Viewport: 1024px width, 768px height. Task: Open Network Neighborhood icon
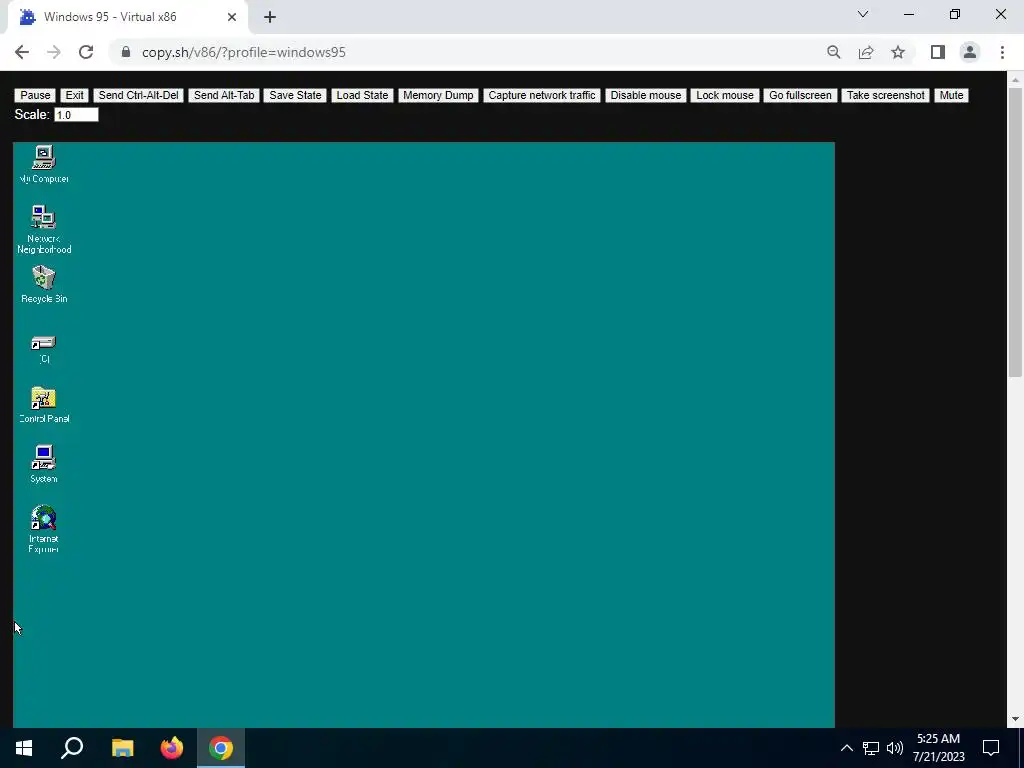point(44,229)
